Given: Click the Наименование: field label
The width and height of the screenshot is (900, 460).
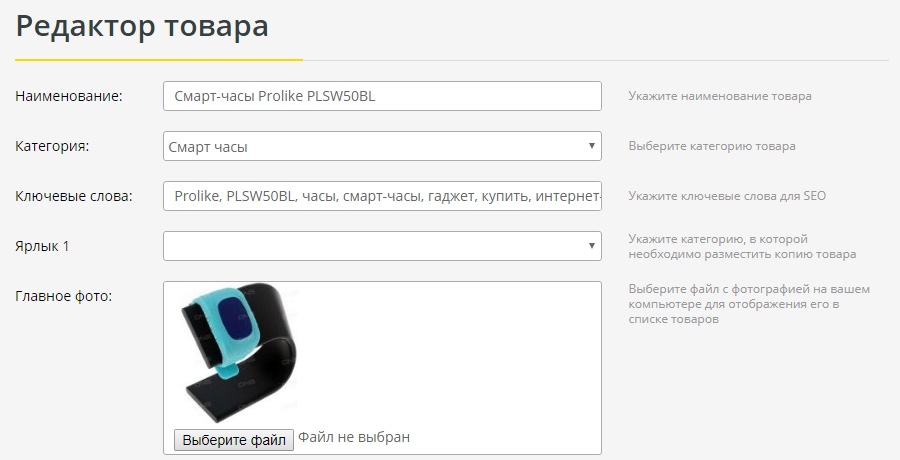Looking at the screenshot, I should pyautogui.click(x=69, y=96).
